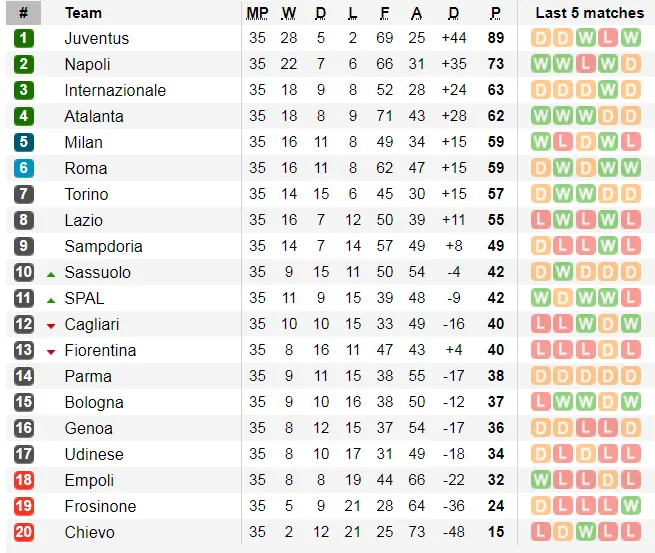655x553 pixels.
Task: Click the Last 5 matches header
Action: (589, 13)
